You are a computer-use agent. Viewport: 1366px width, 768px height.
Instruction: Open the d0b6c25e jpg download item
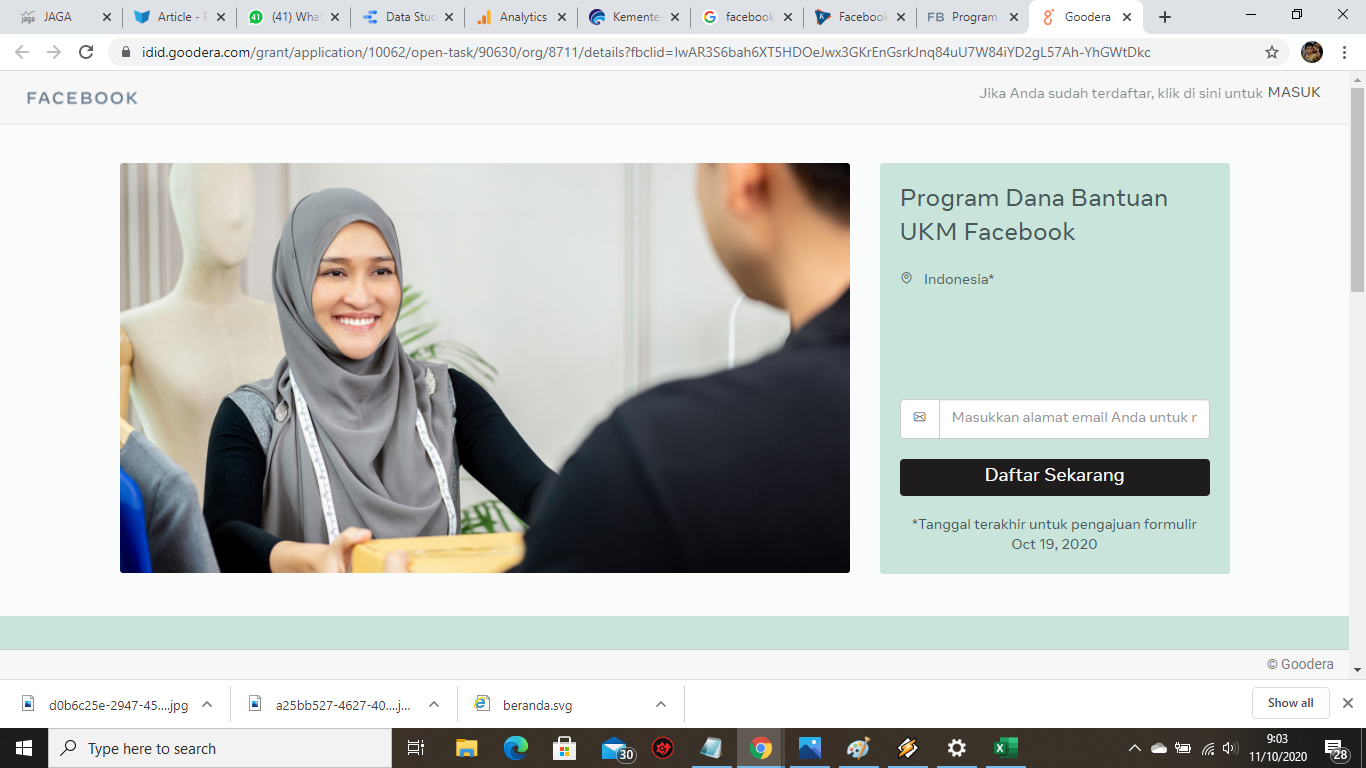(105, 705)
